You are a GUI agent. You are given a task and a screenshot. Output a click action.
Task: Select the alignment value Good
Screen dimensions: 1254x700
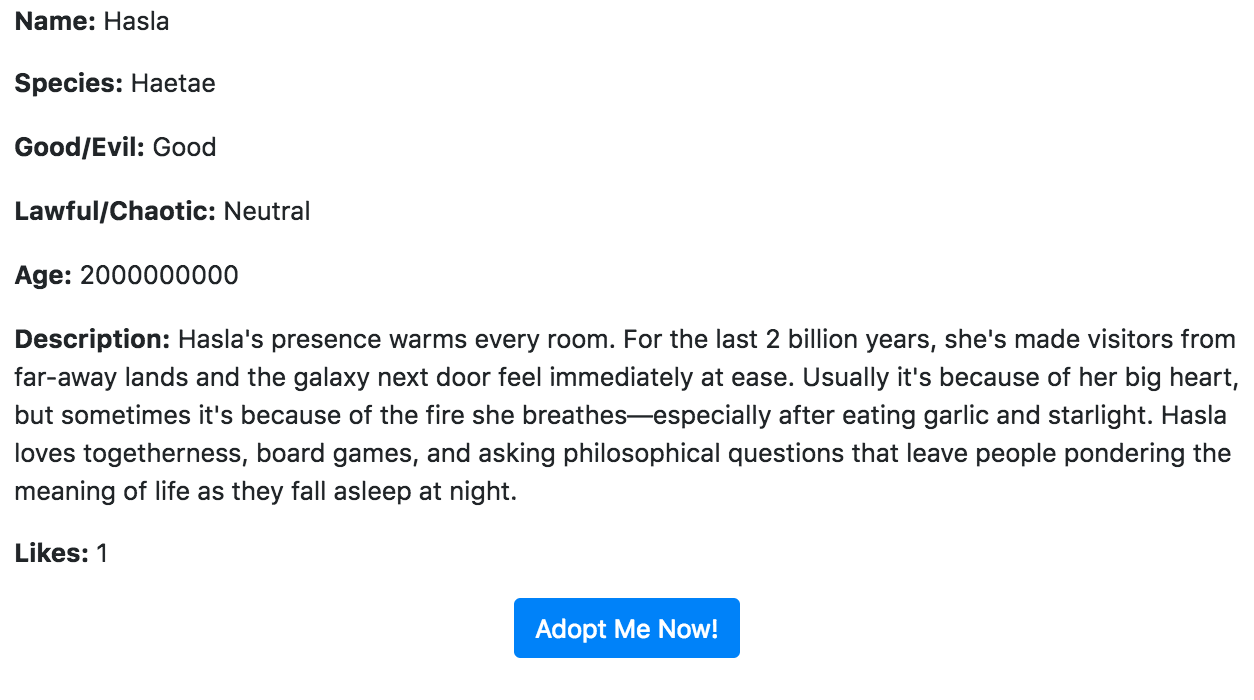tap(185, 148)
